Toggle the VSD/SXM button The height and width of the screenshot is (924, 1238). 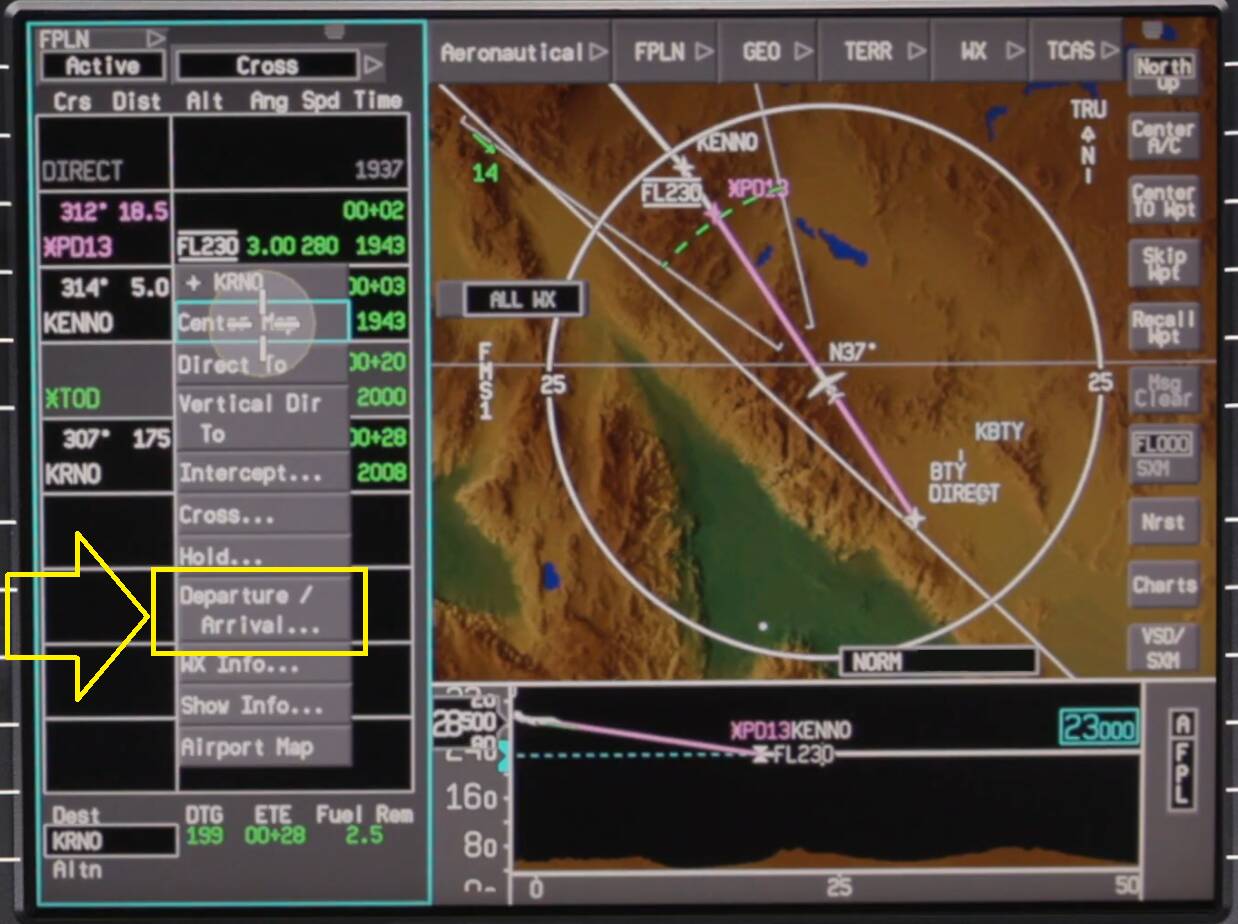[x=1163, y=647]
